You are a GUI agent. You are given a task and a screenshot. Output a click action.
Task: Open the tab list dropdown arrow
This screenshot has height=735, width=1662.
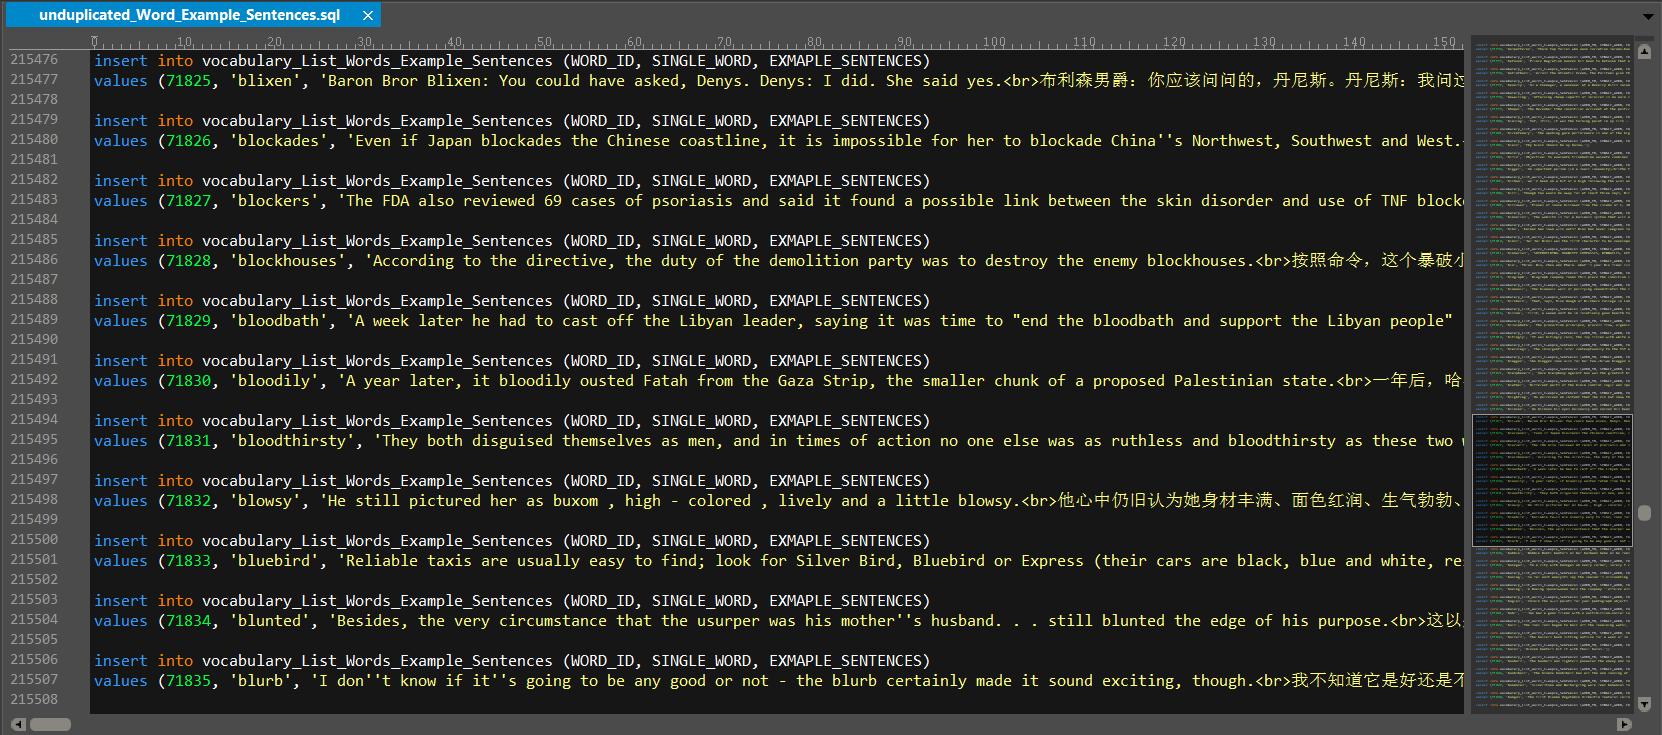pyautogui.click(x=1648, y=16)
